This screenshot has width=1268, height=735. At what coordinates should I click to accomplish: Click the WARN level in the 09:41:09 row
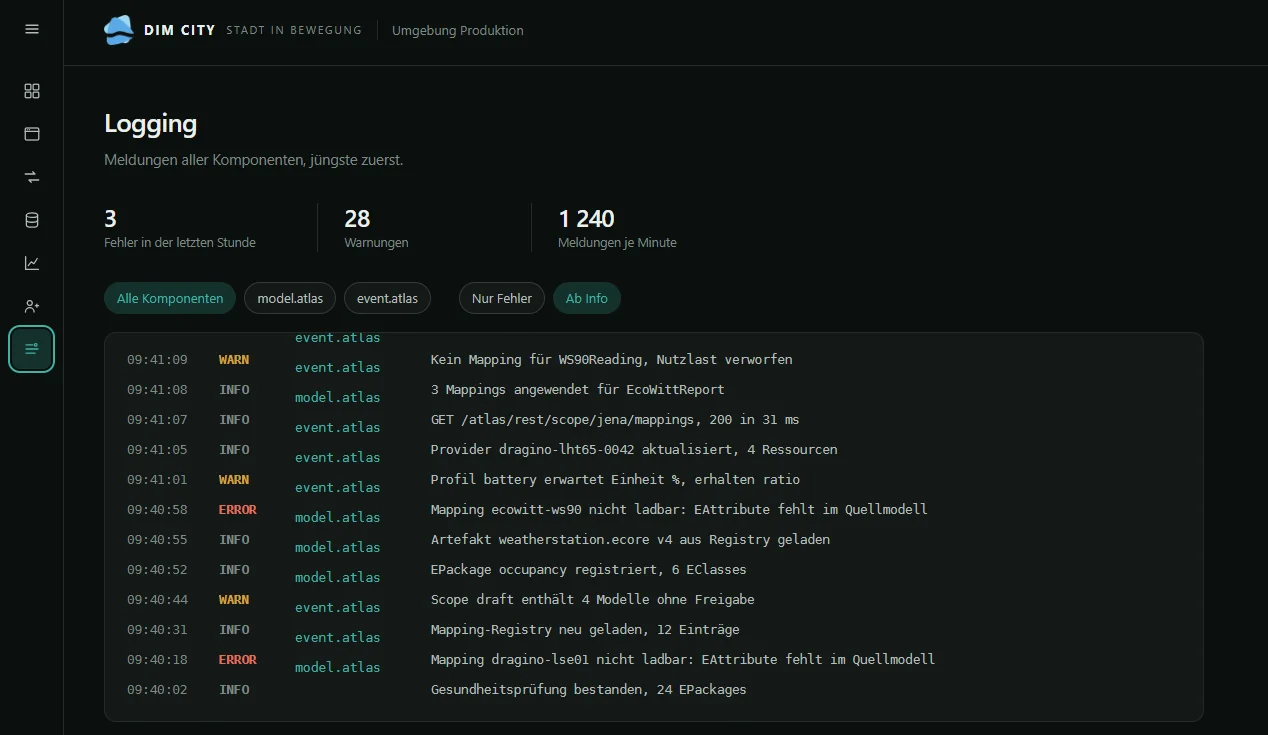(x=234, y=359)
